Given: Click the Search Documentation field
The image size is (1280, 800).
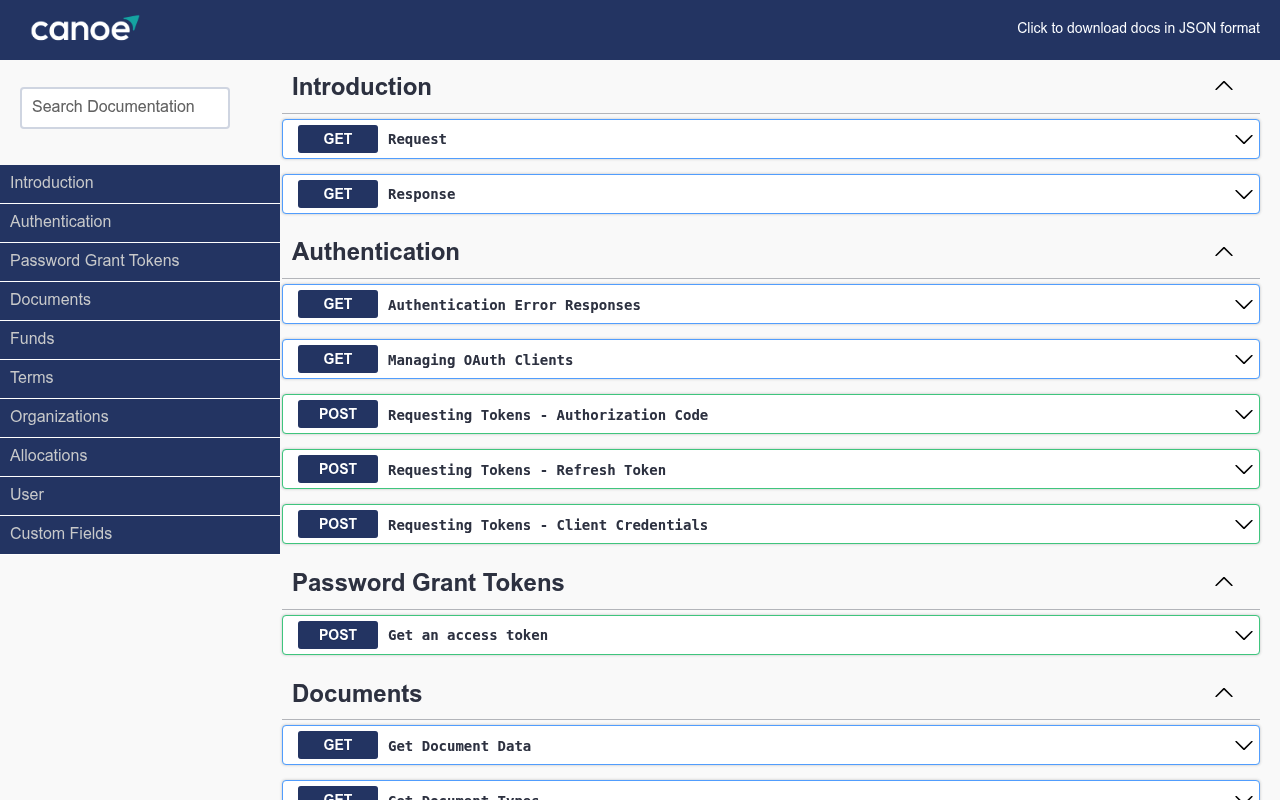Looking at the screenshot, I should (x=125, y=108).
